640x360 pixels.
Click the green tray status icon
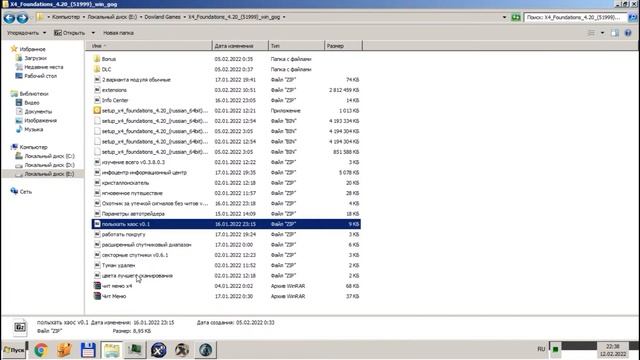(555, 349)
